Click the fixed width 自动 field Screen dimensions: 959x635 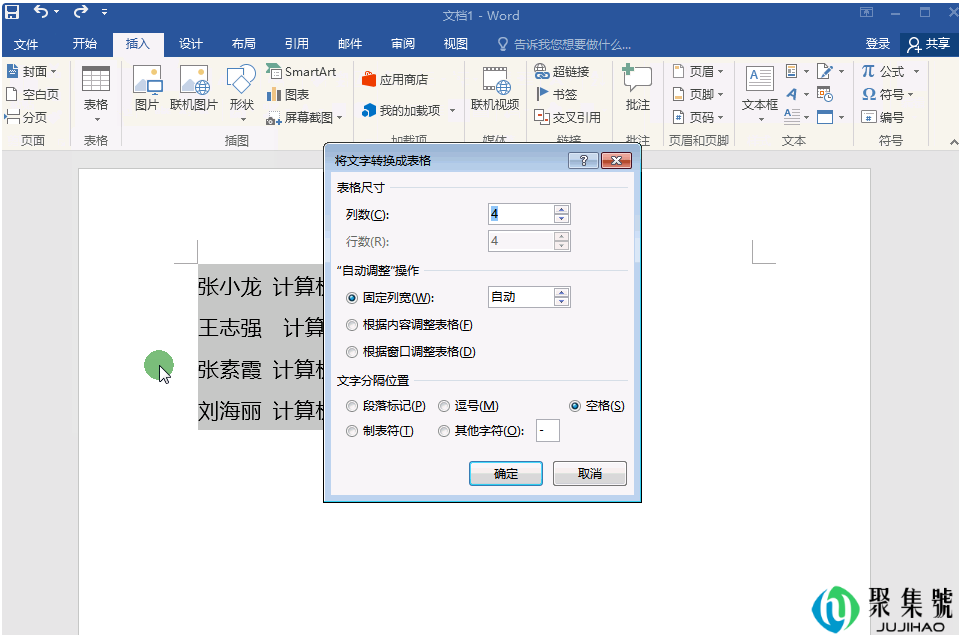pos(521,297)
